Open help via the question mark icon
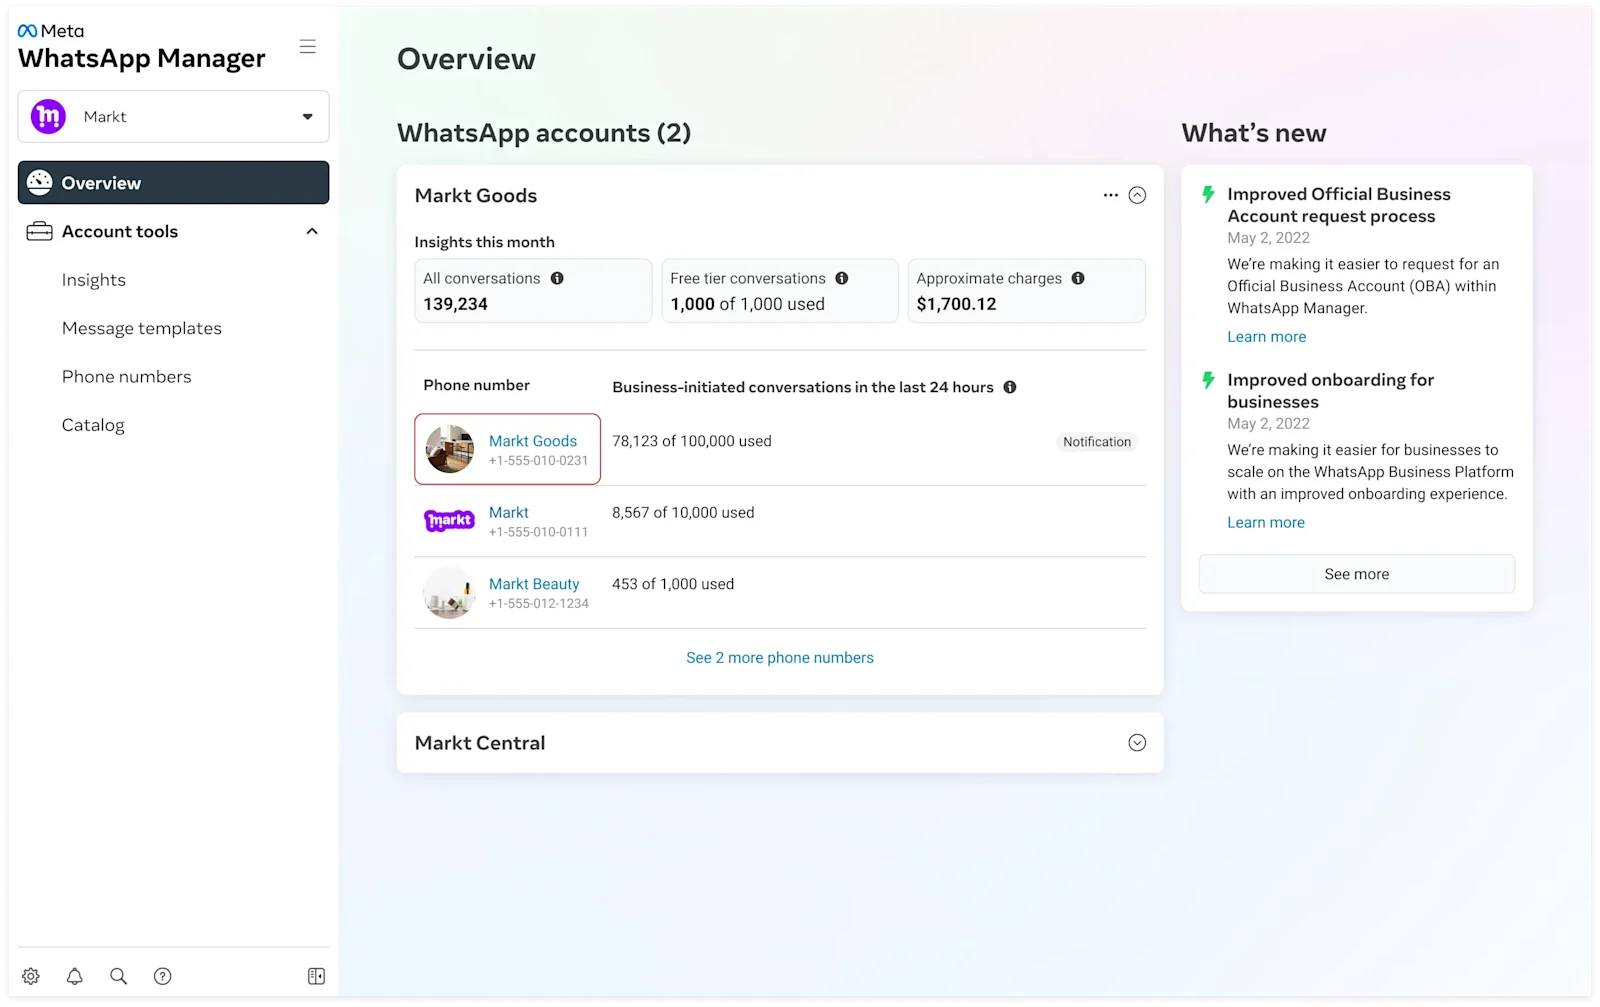 pos(162,976)
